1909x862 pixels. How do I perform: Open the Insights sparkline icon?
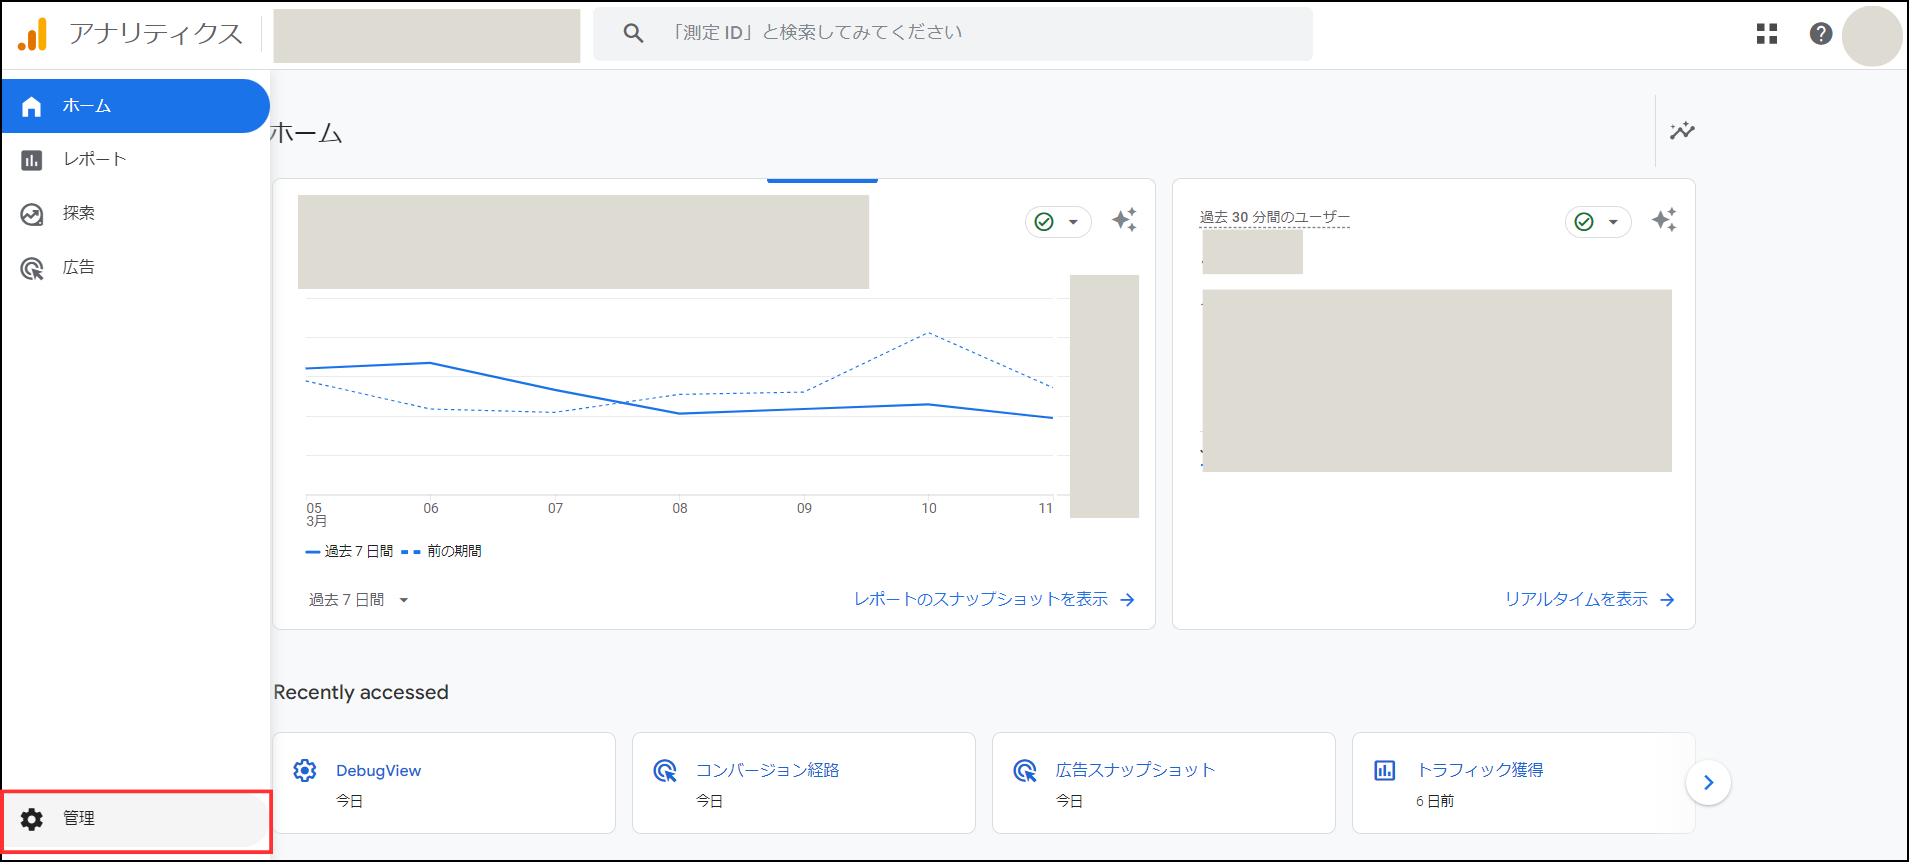(1682, 131)
